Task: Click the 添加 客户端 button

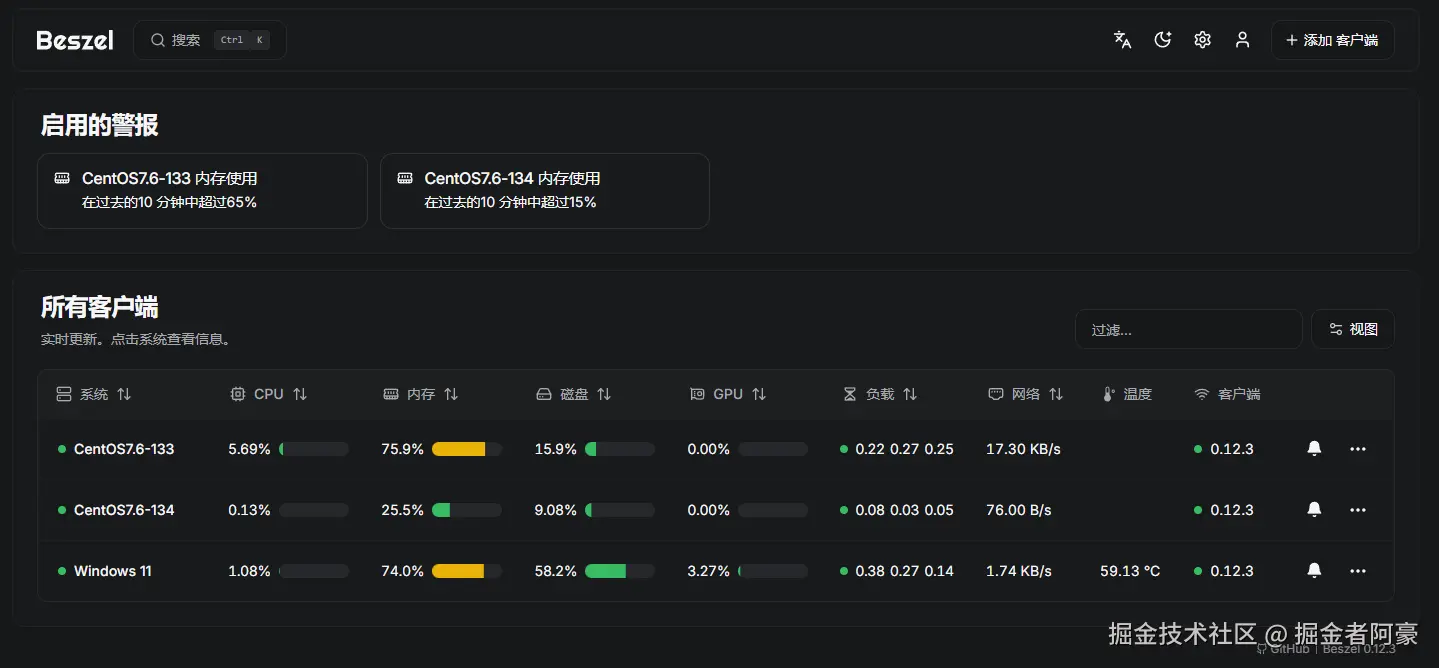Action: tap(1332, 40)
